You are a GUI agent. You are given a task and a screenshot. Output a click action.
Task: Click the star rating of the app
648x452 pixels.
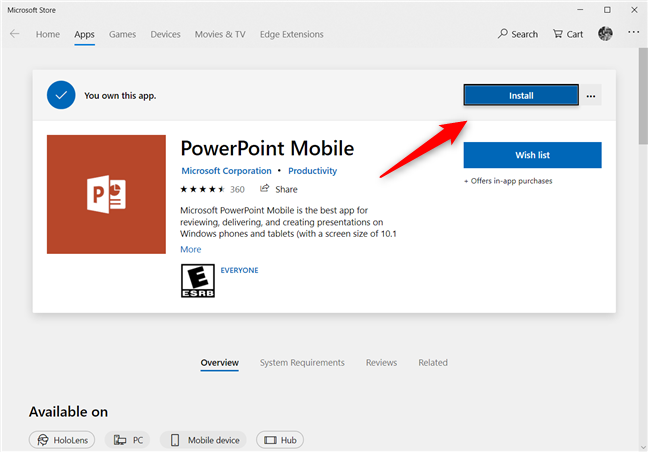[x=202, y=188]
